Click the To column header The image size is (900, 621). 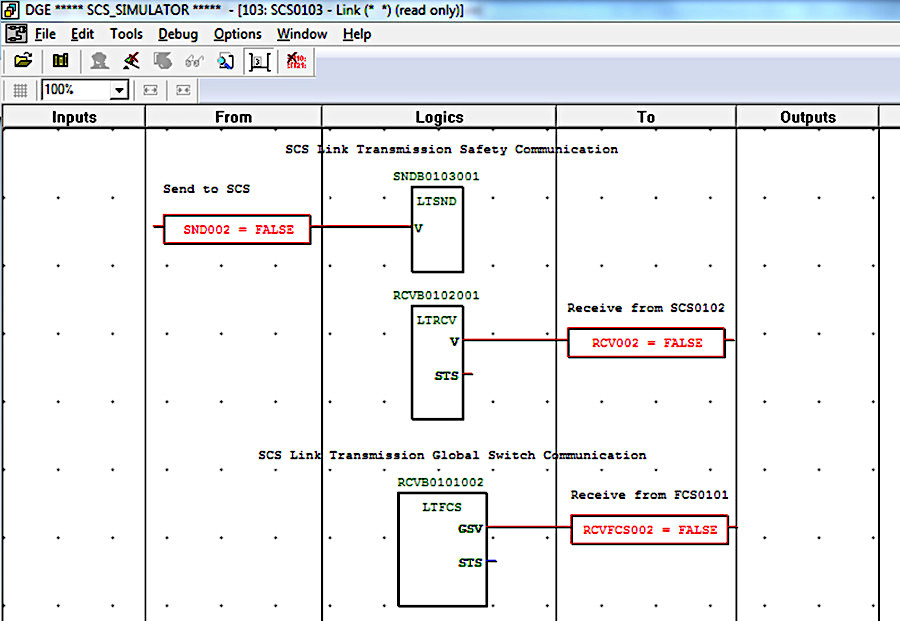[646, 117]
